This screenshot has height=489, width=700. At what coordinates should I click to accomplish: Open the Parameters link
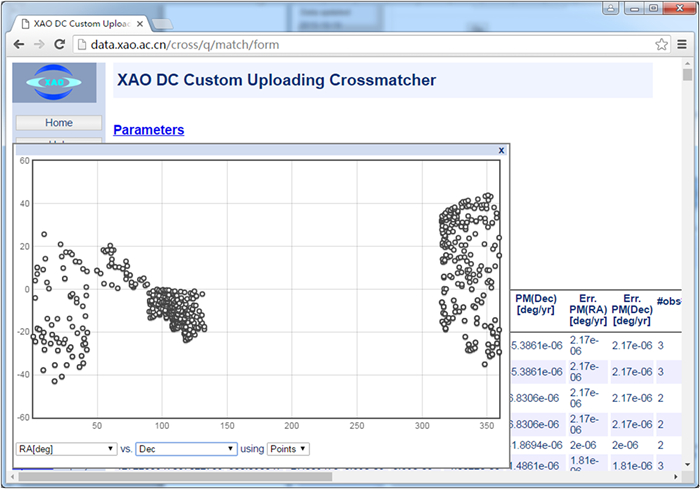click(x=148, y=130)
